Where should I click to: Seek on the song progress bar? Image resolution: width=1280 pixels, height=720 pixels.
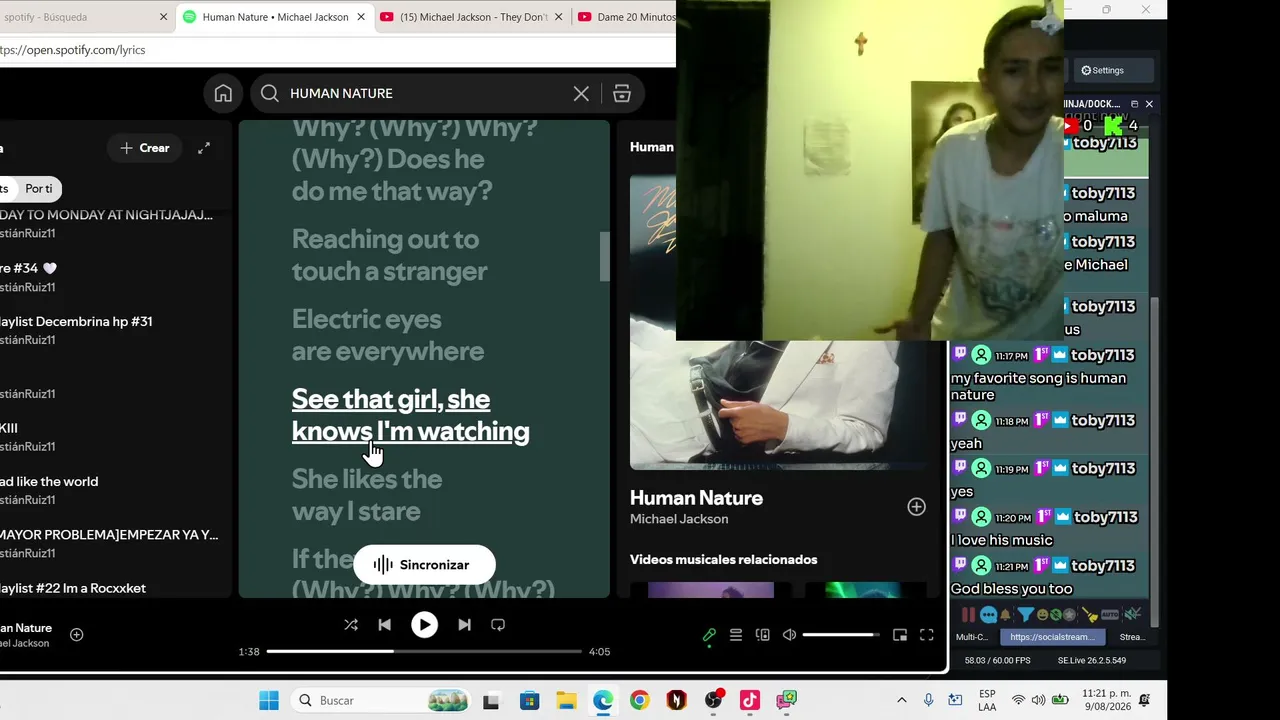pyautogui.click(x=424, y=651)
